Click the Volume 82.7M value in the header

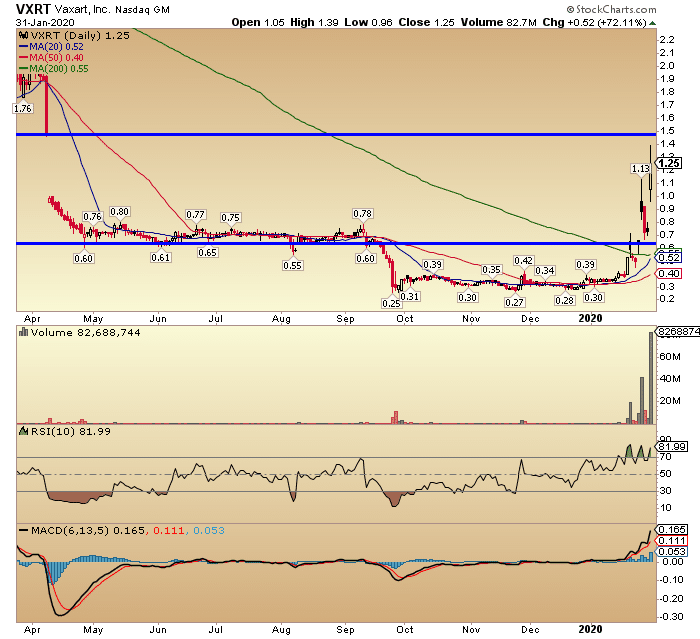(498, 22)
